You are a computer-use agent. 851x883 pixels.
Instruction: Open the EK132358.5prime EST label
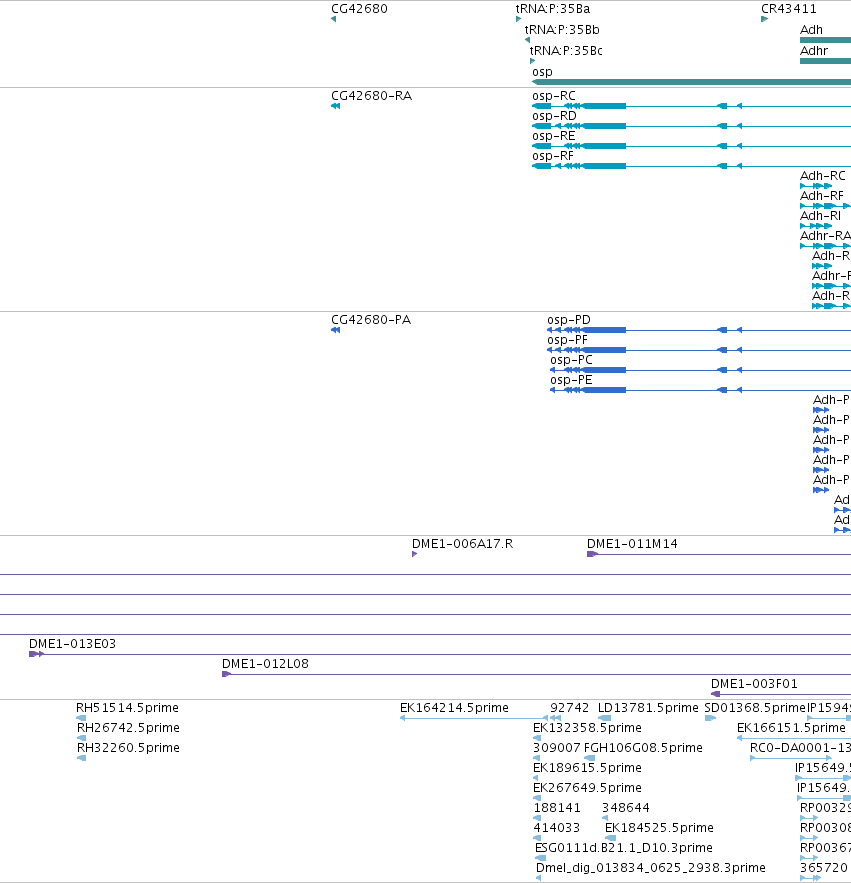pos(587,728)
